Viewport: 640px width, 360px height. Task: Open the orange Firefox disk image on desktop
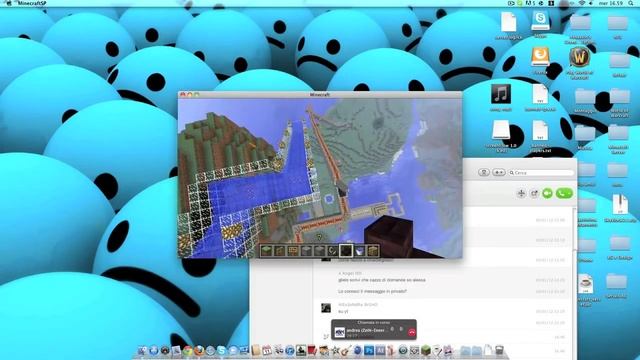540,57
